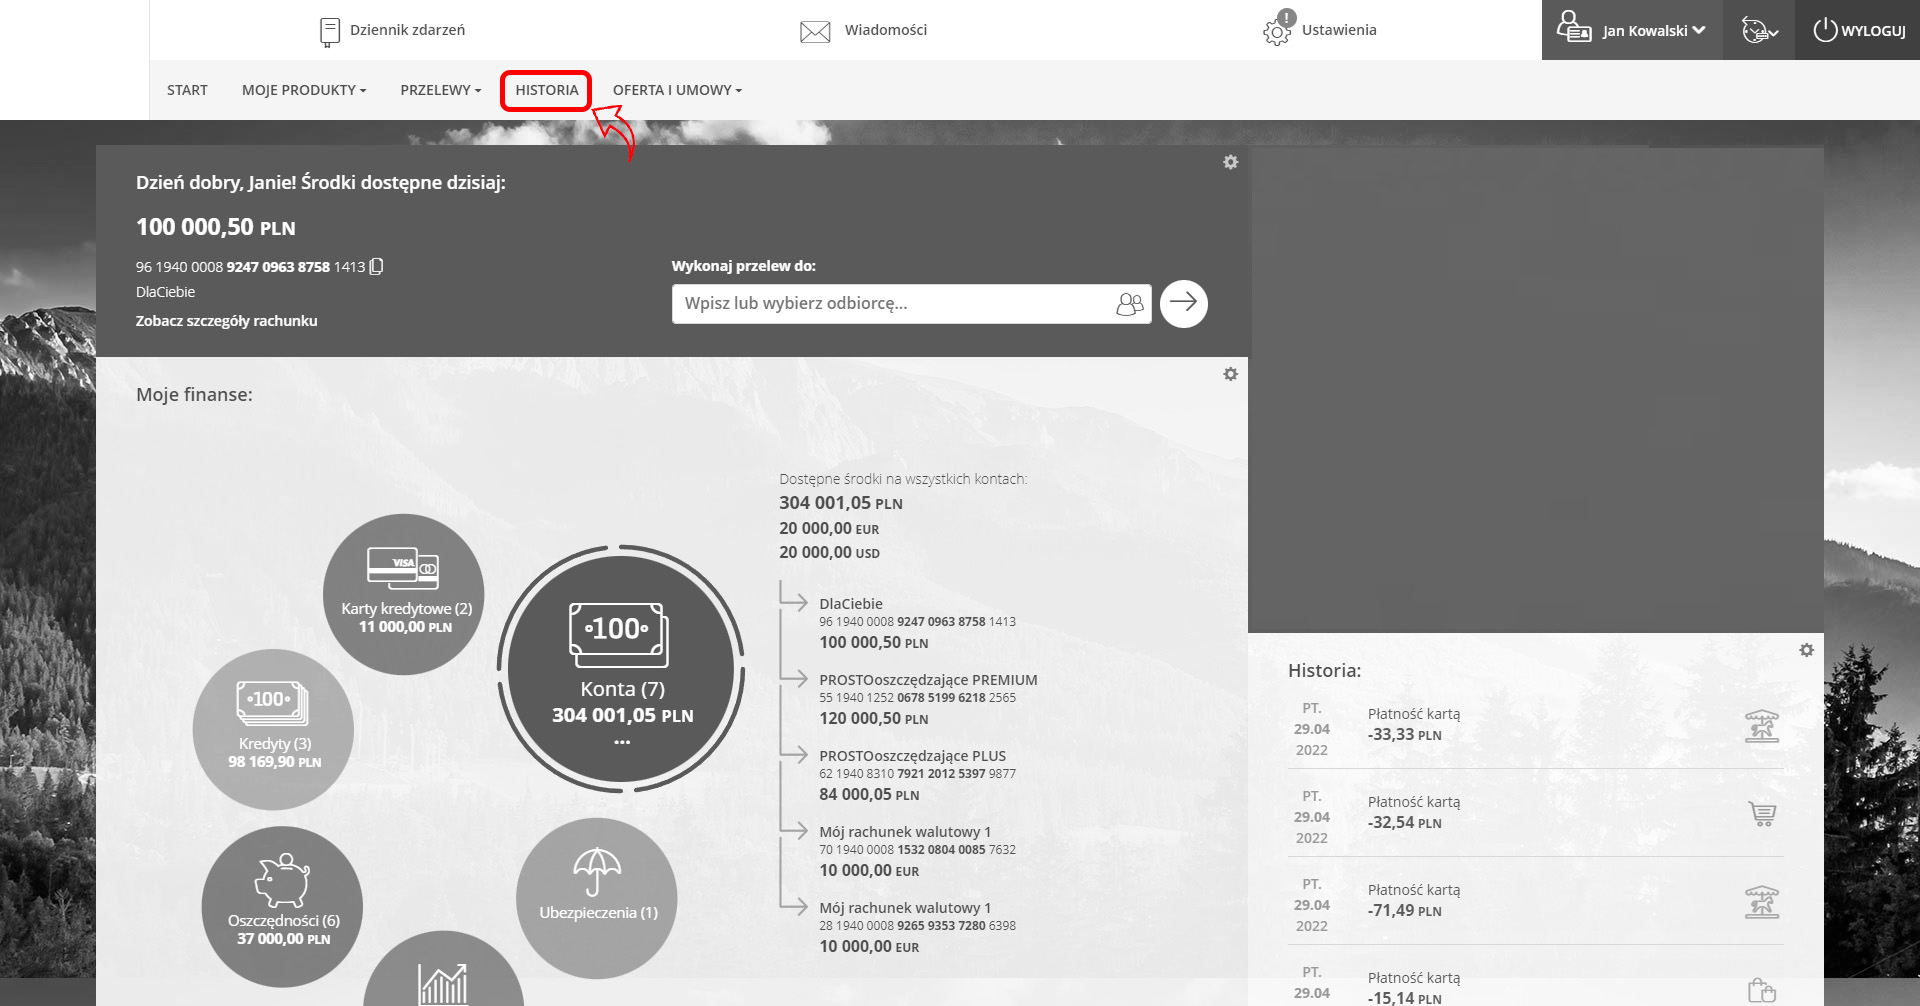Image resolution: width=1920 pixels, height=1006 pixels.
Task: Click the copy account number icon
Action: pos(376,267)
